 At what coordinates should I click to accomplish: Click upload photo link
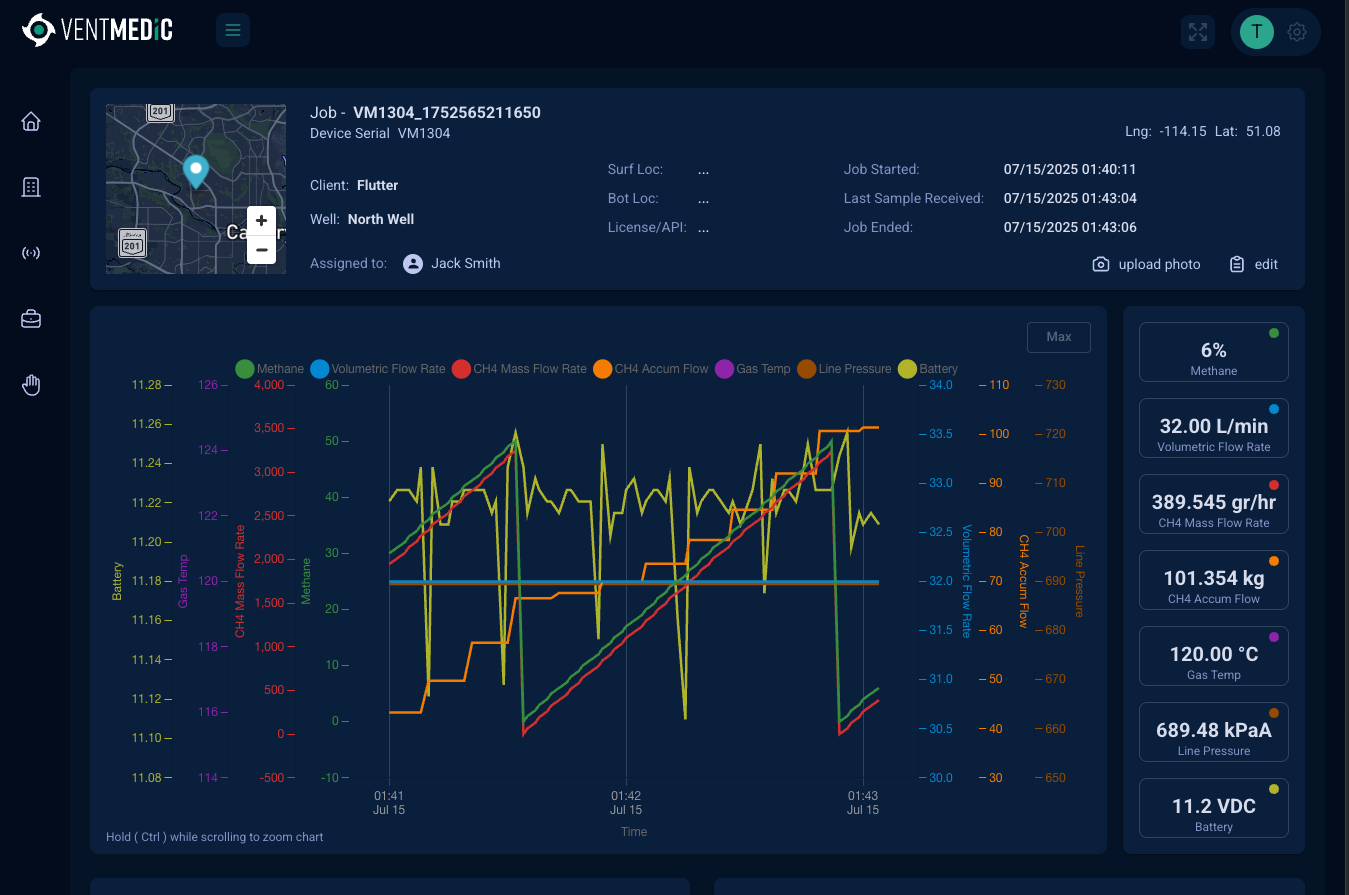click(1146, 264)
